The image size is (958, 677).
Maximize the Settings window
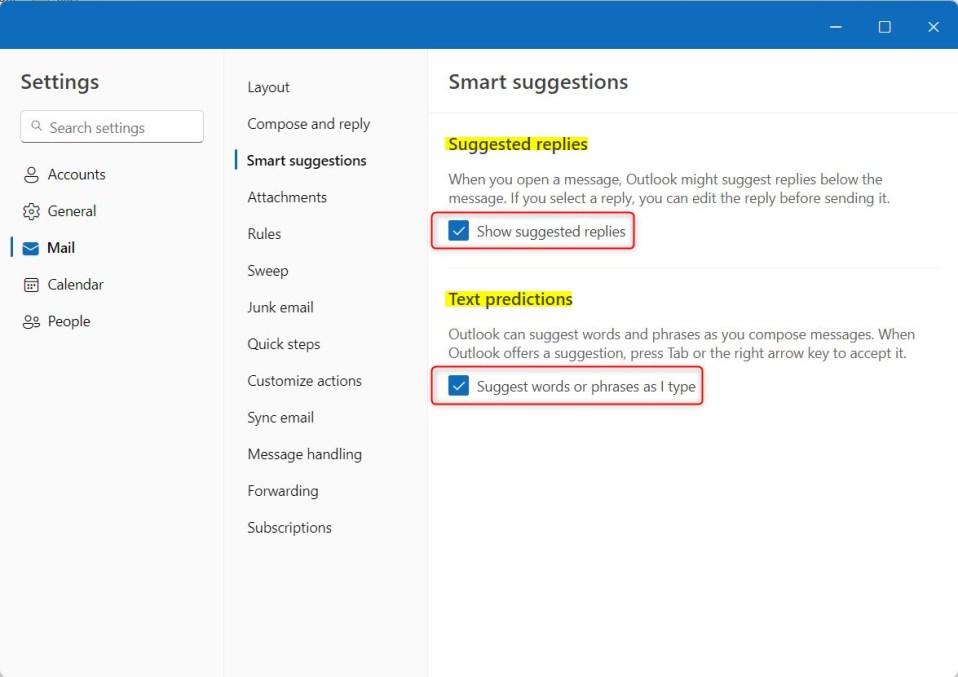tap(884, 27)
